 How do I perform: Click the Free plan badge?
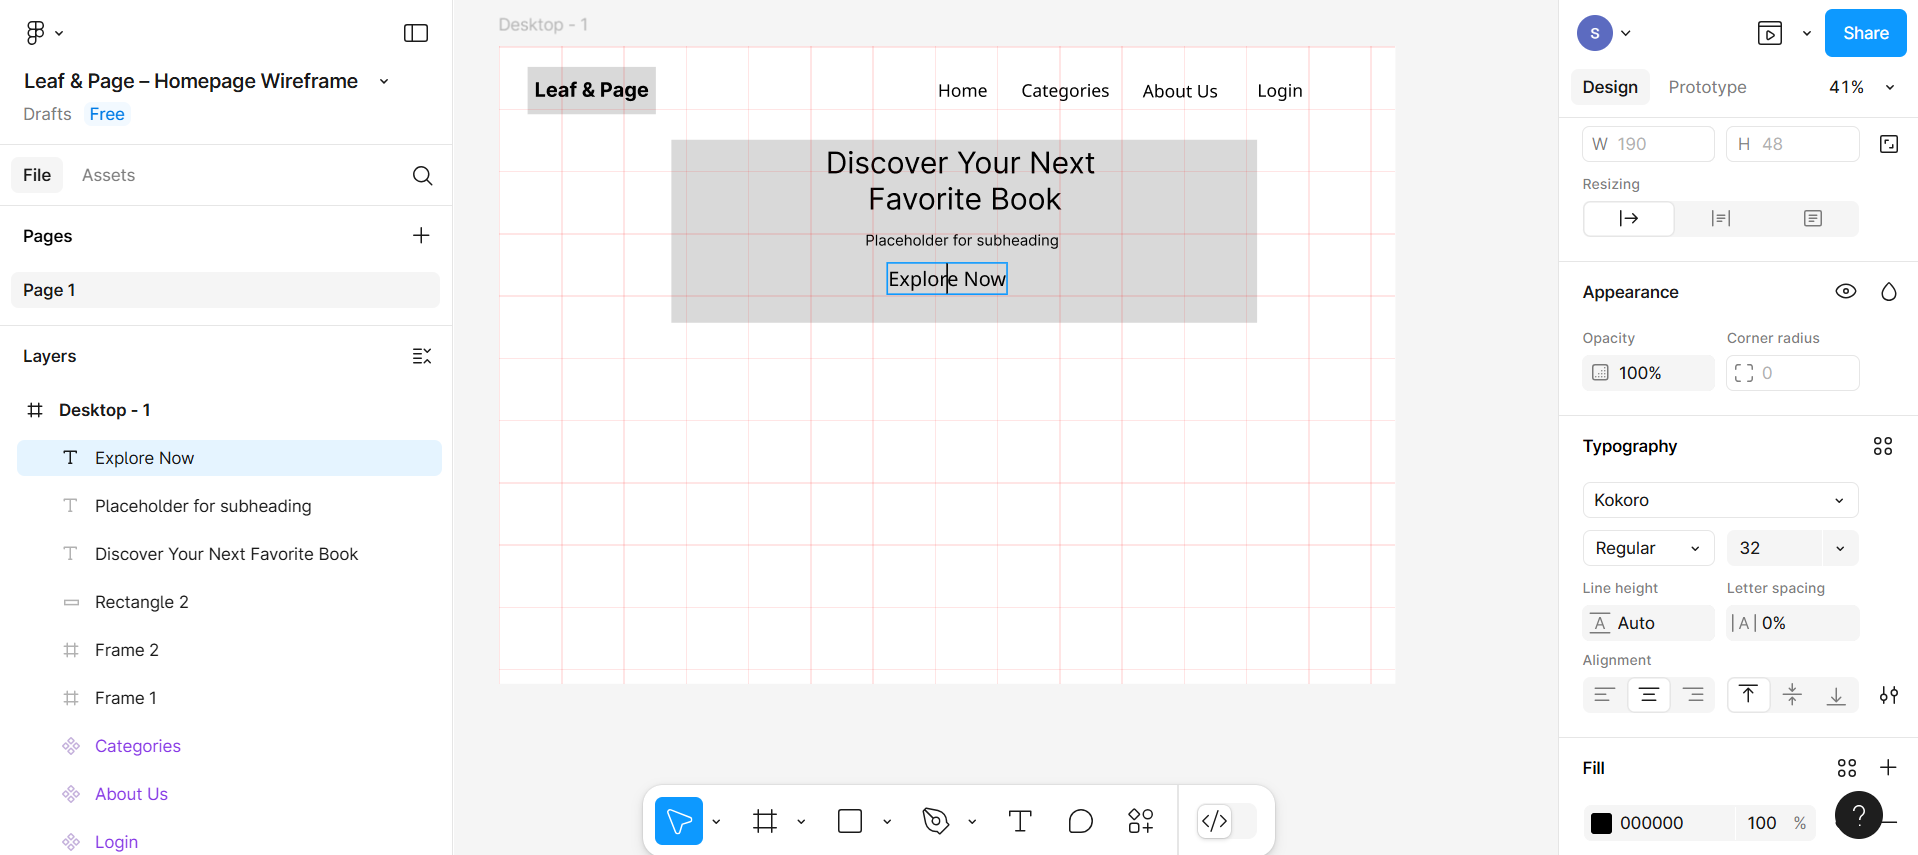coord(107,114)
